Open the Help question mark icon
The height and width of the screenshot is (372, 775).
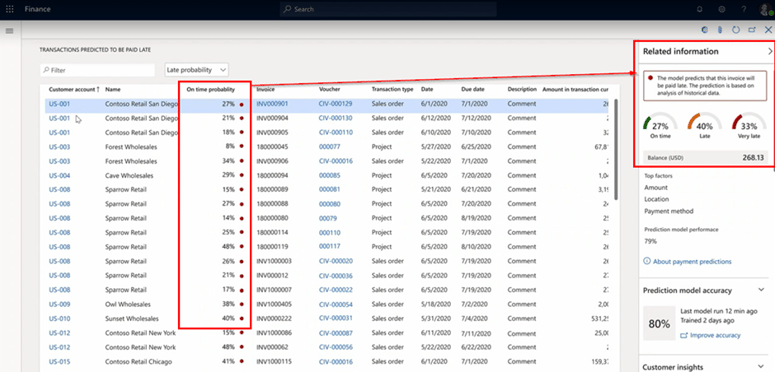[744, 9]
